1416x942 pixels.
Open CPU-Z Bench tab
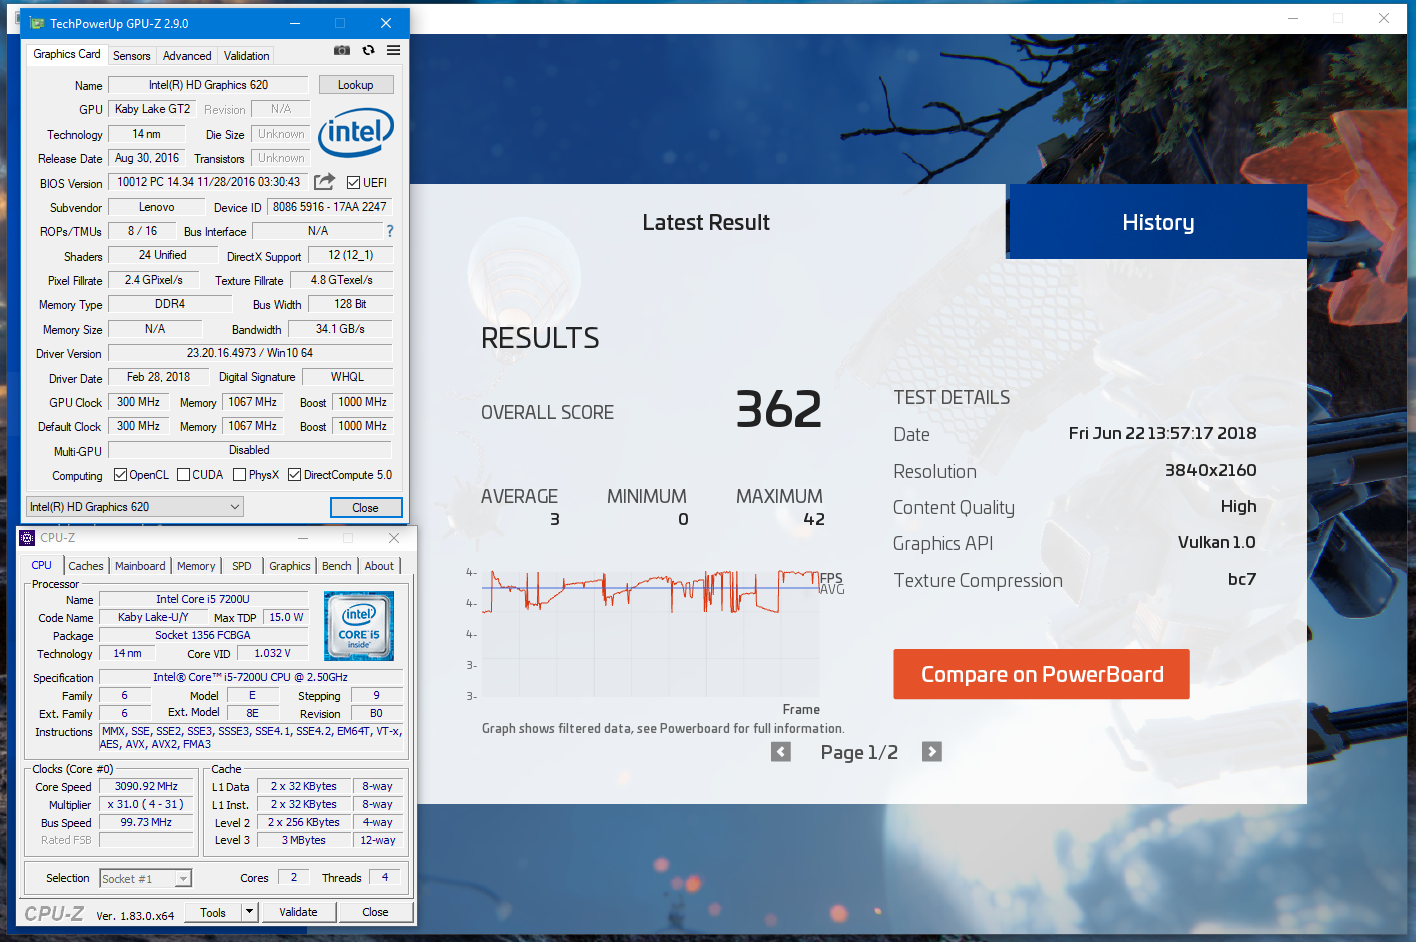coord(337,566)
